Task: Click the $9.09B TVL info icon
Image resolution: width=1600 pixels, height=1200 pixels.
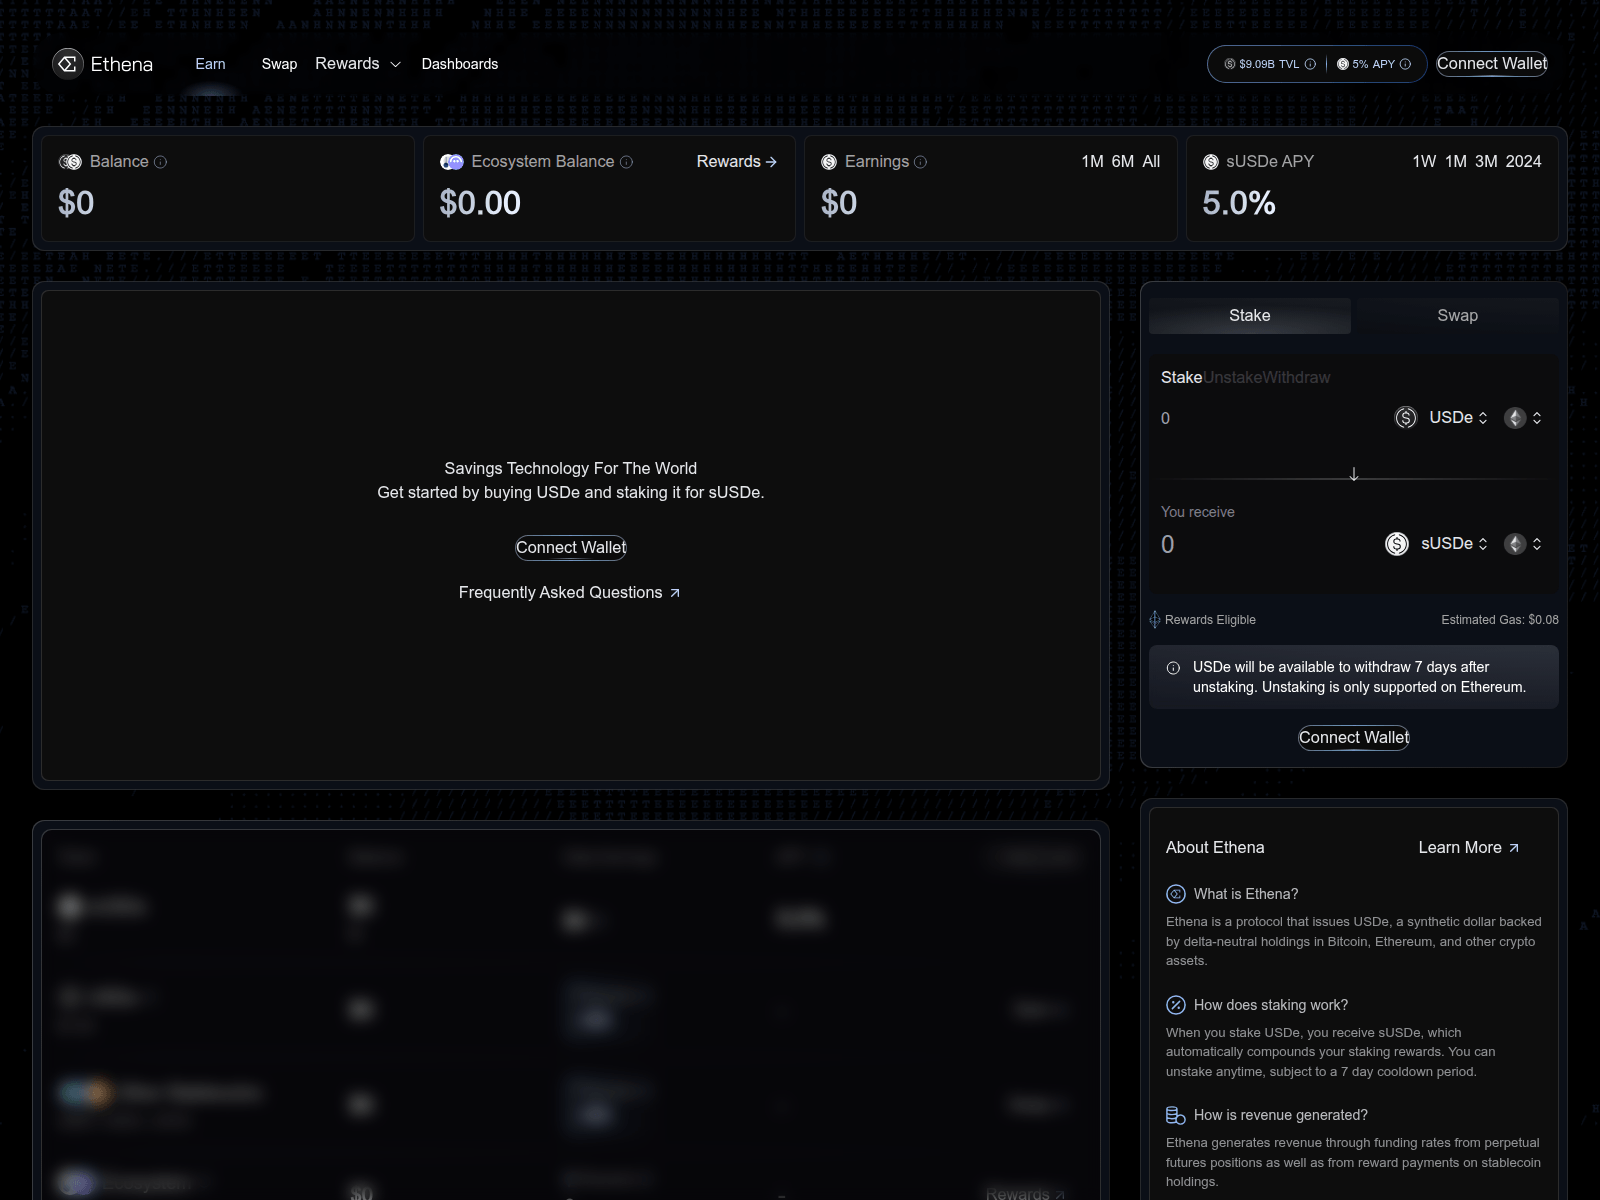Action: pos(1311,63)
